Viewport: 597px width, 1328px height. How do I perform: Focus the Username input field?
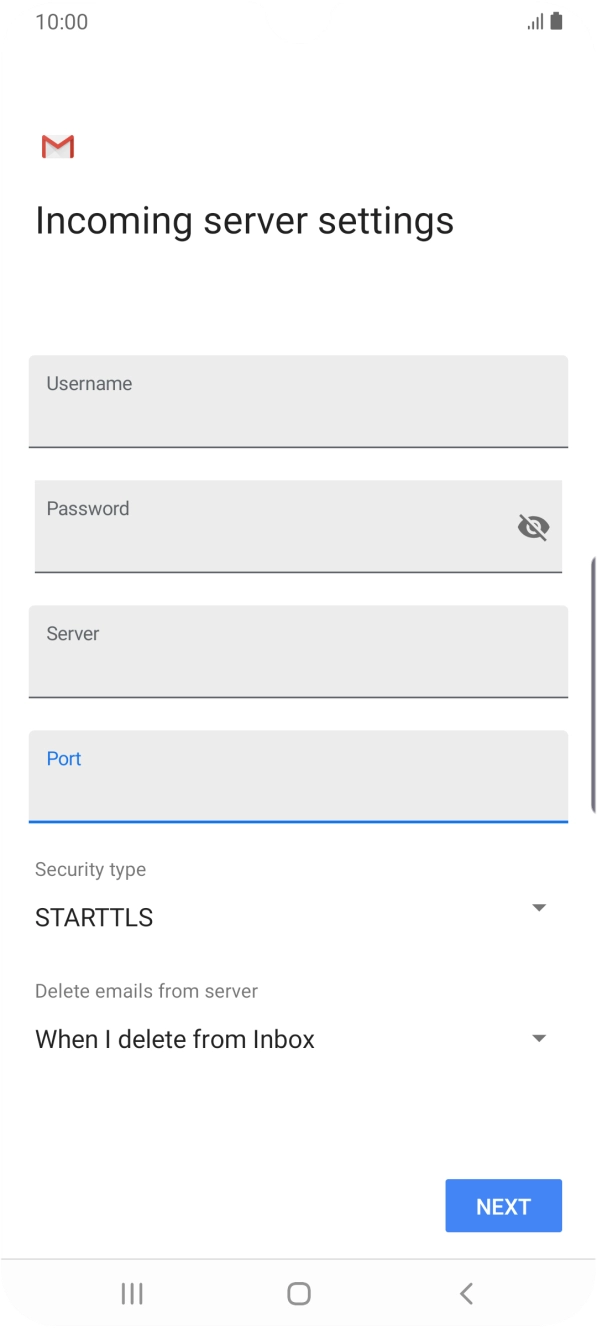click(298, 401)
